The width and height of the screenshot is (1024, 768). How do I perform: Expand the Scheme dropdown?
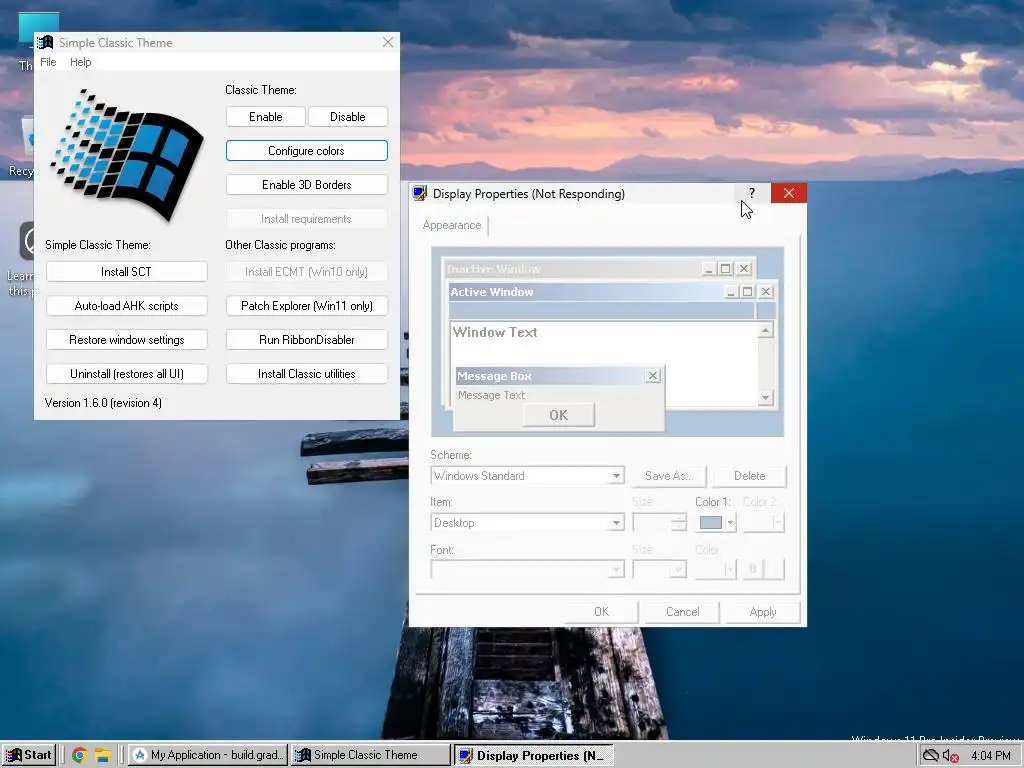coord(616,476)
